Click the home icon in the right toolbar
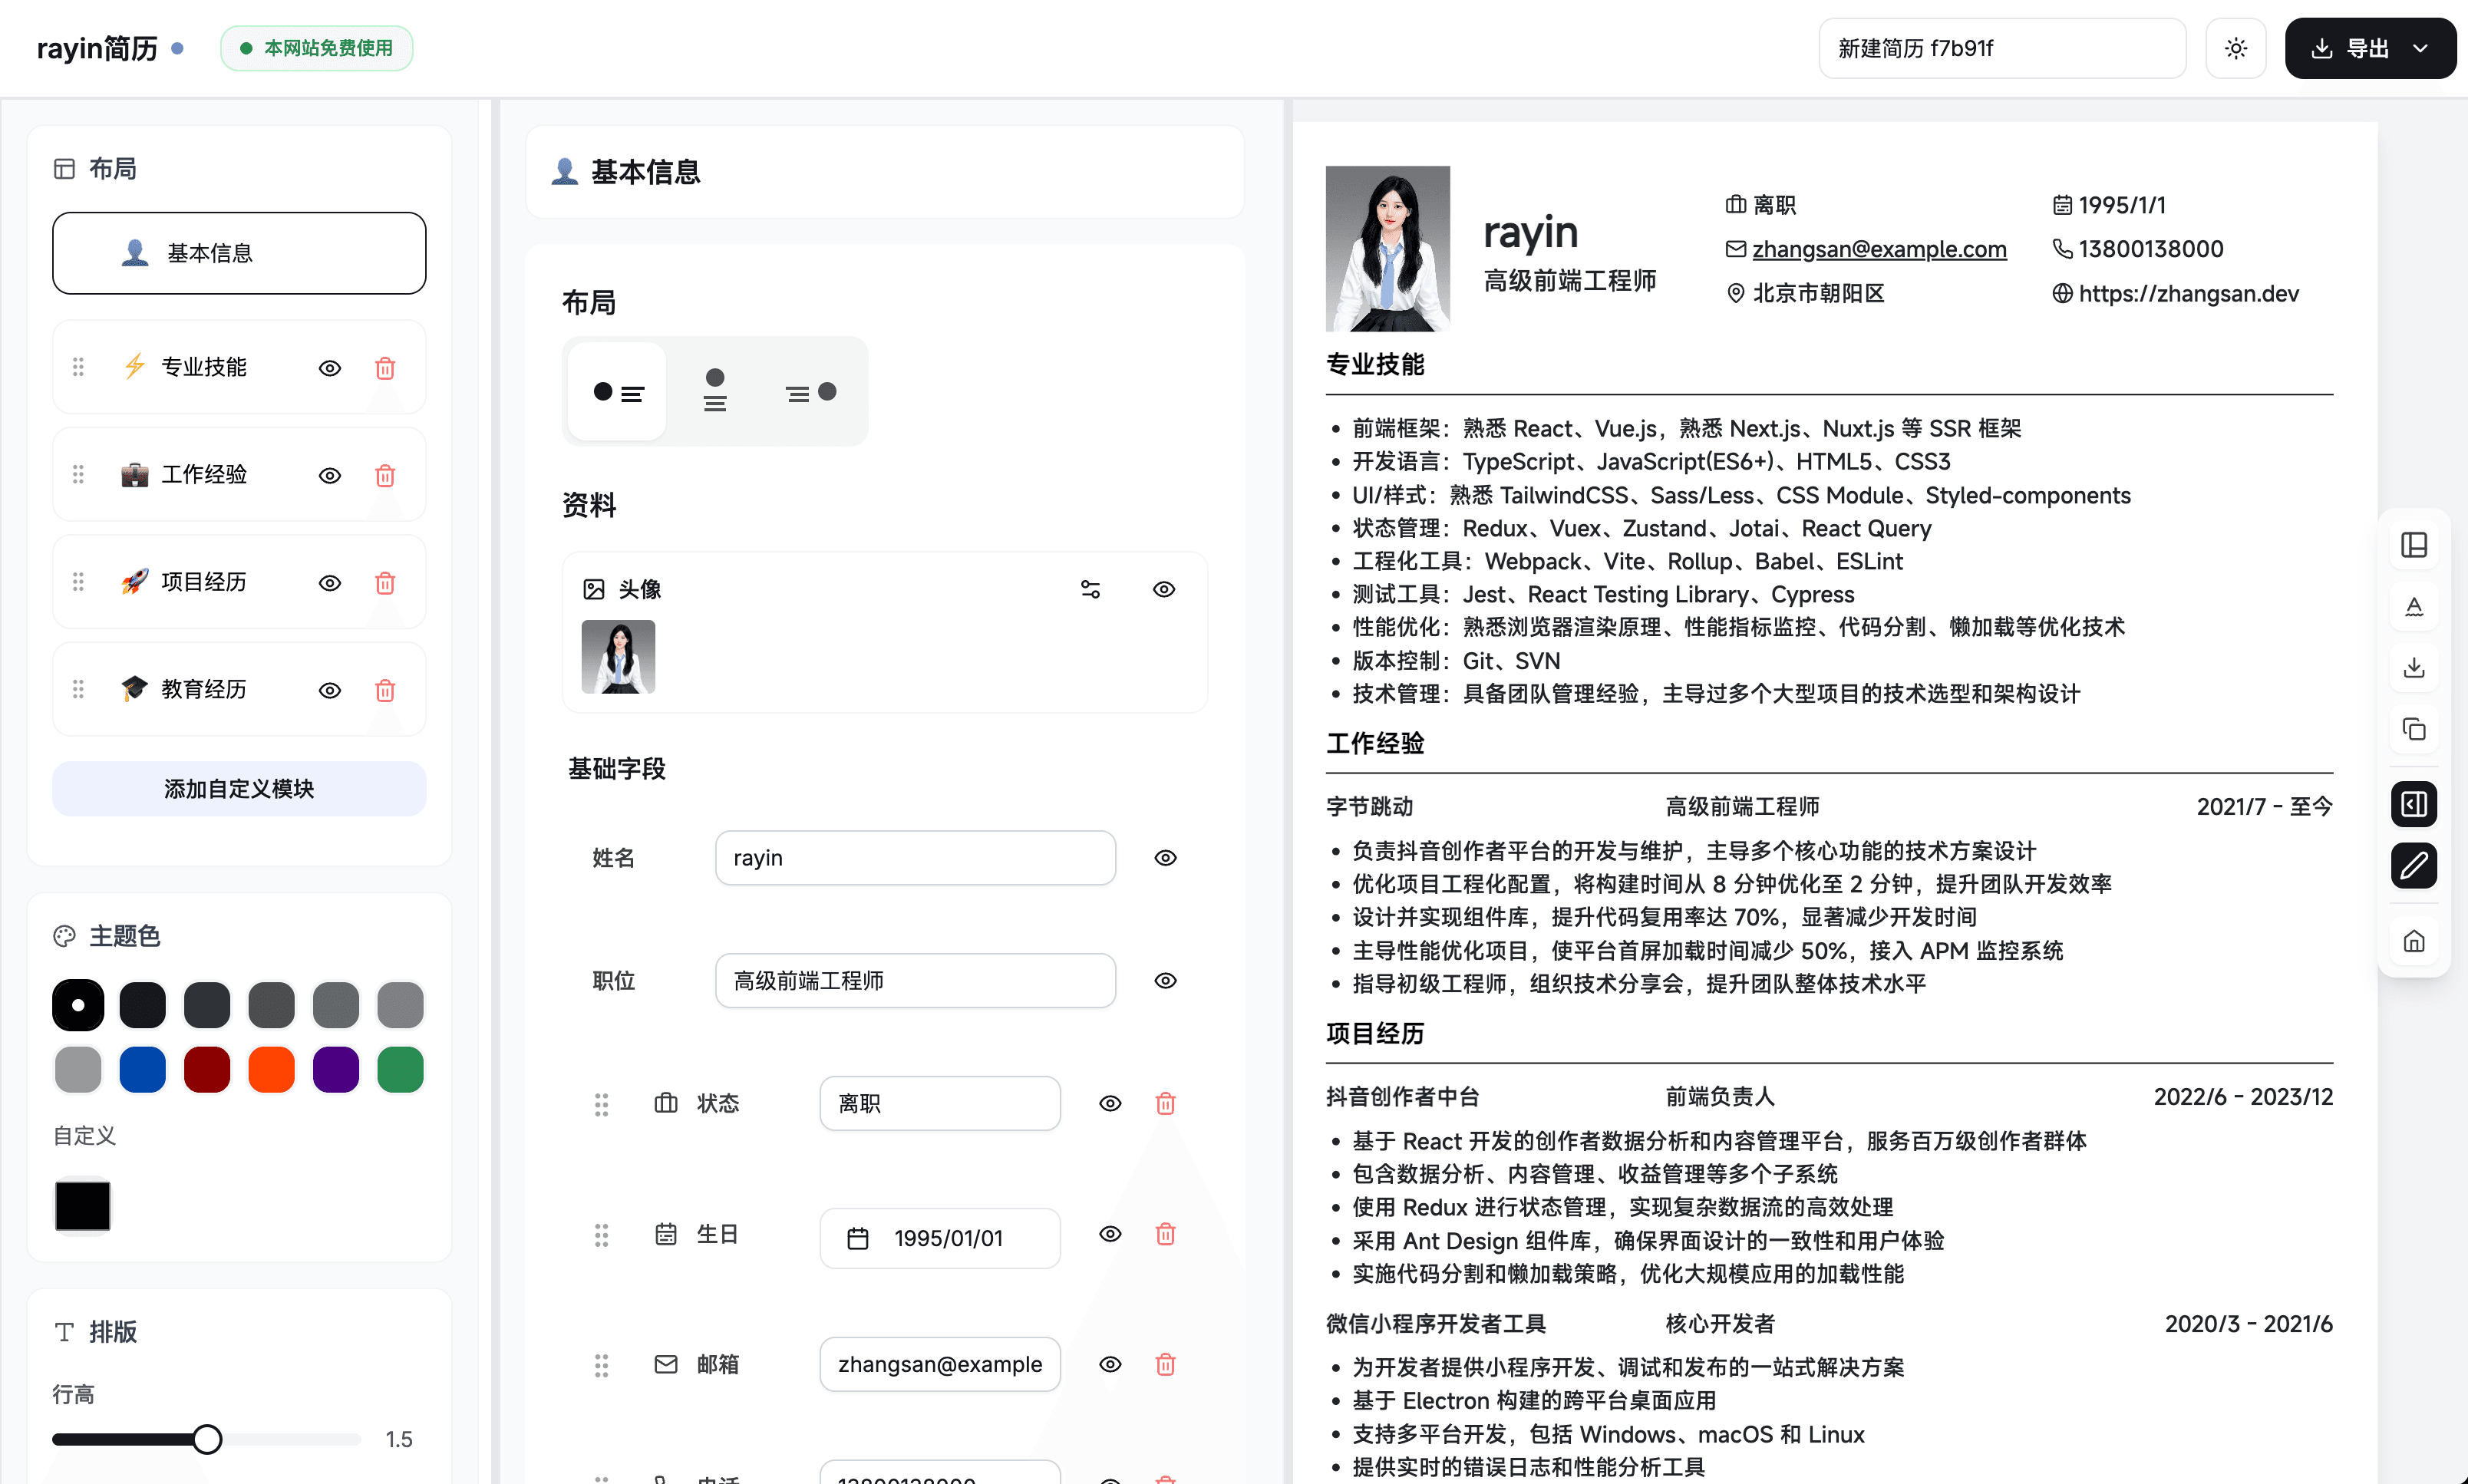The image size is (2468, 1484). (x=2413, y=941)
